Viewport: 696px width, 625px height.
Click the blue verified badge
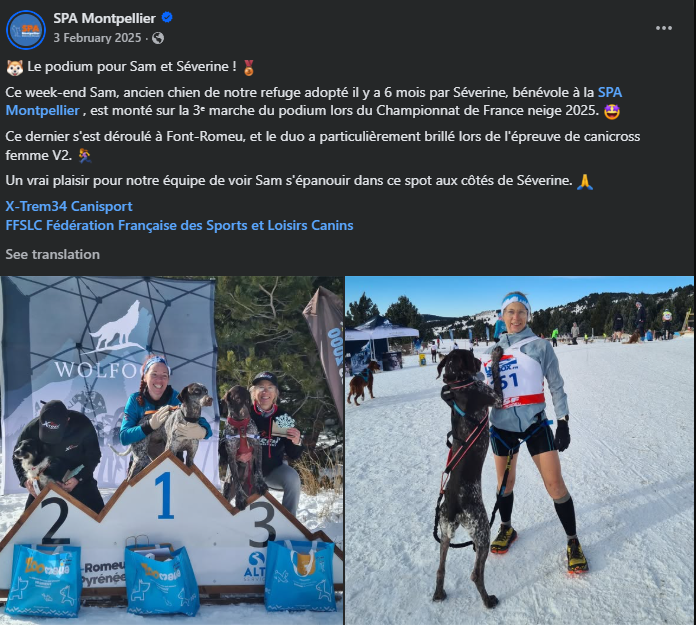[167, 18]
